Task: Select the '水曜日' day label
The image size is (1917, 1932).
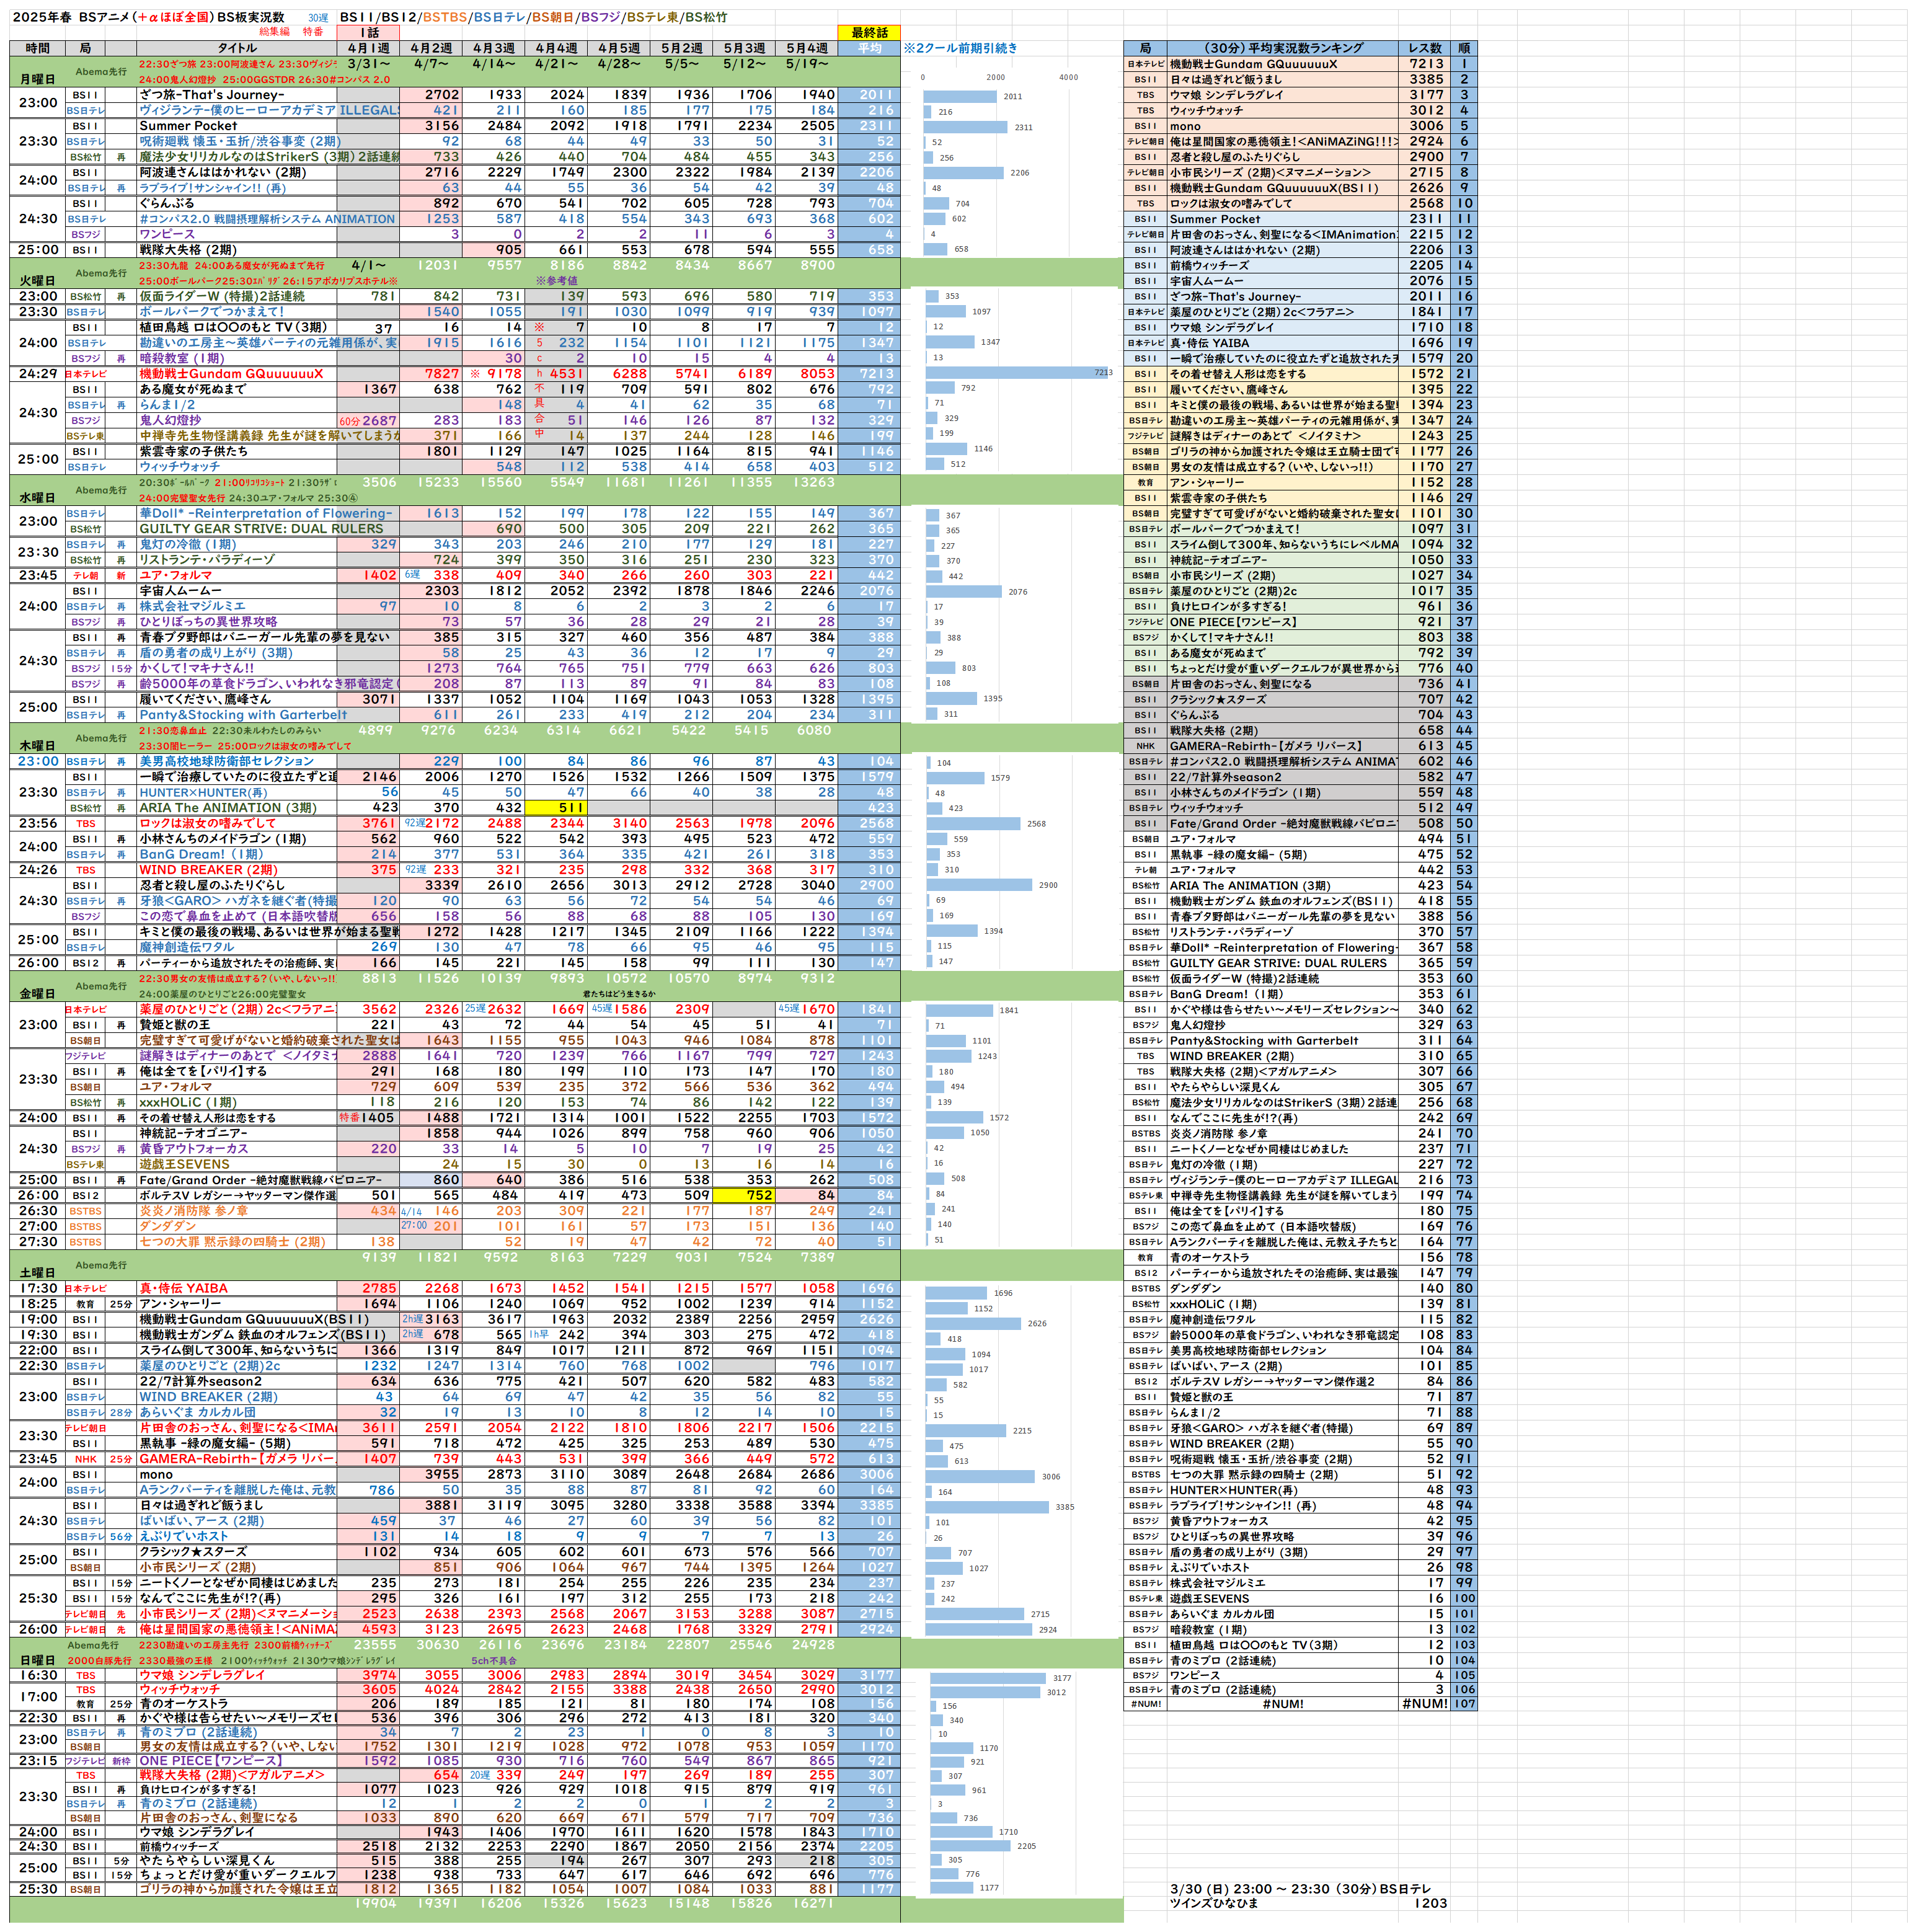Action: click(38, 498)
